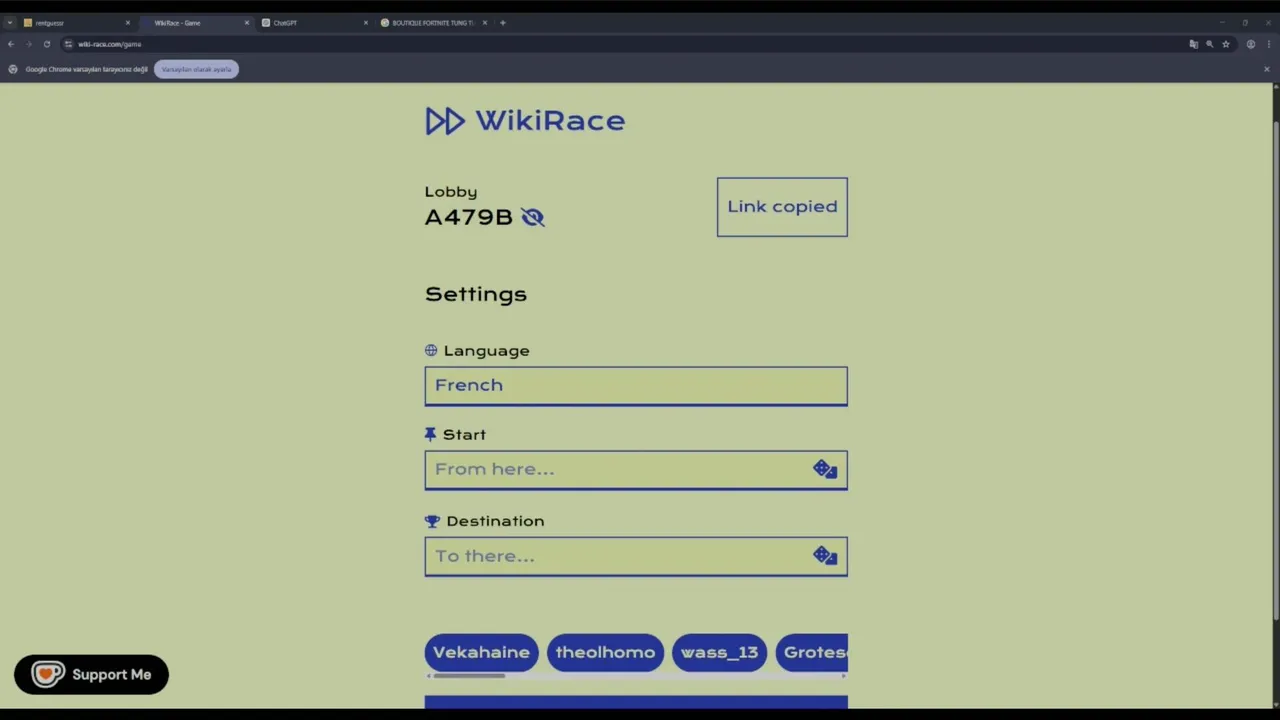
Task: Select the theolhomo player chip
Action: coord(605,652)
